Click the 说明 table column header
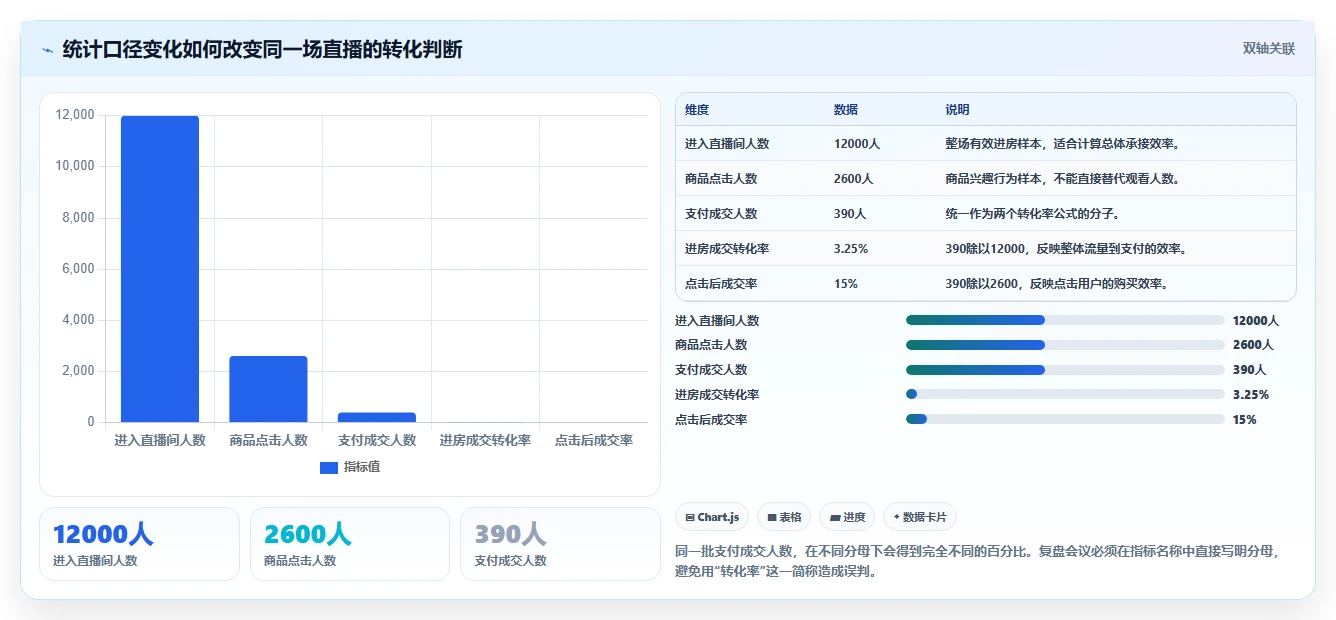 pos(957,110)
